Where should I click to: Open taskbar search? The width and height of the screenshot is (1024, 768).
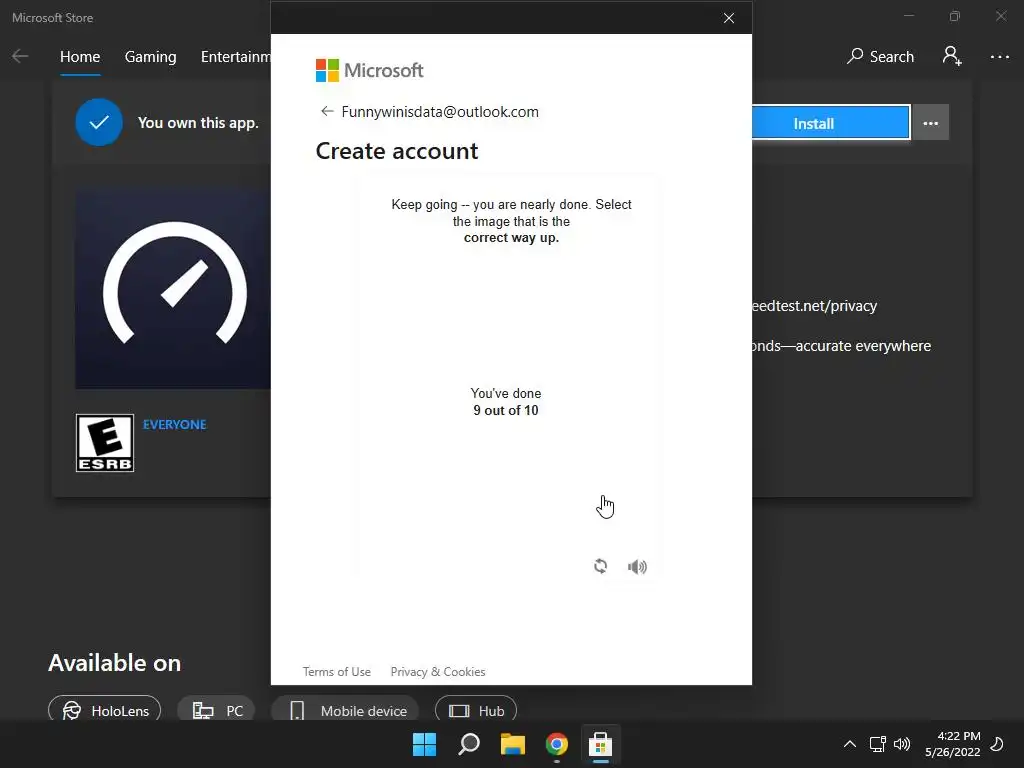pos(469,744)
